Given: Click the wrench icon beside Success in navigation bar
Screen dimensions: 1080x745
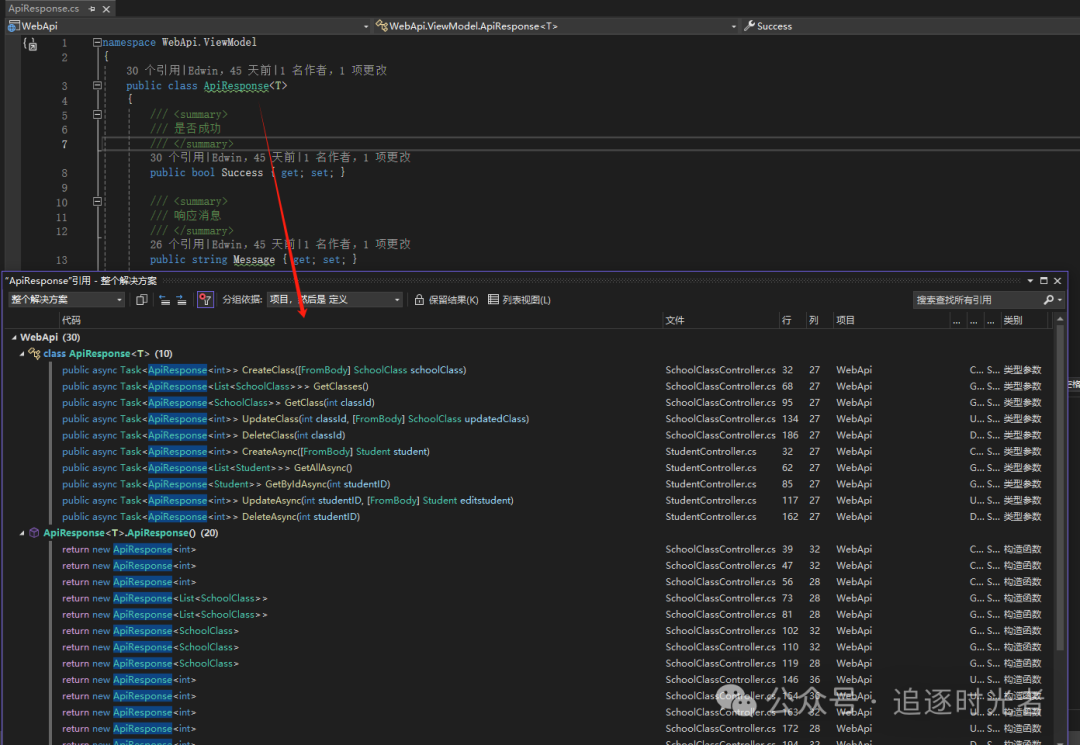Looking at the screenshot, I should 749,26.
